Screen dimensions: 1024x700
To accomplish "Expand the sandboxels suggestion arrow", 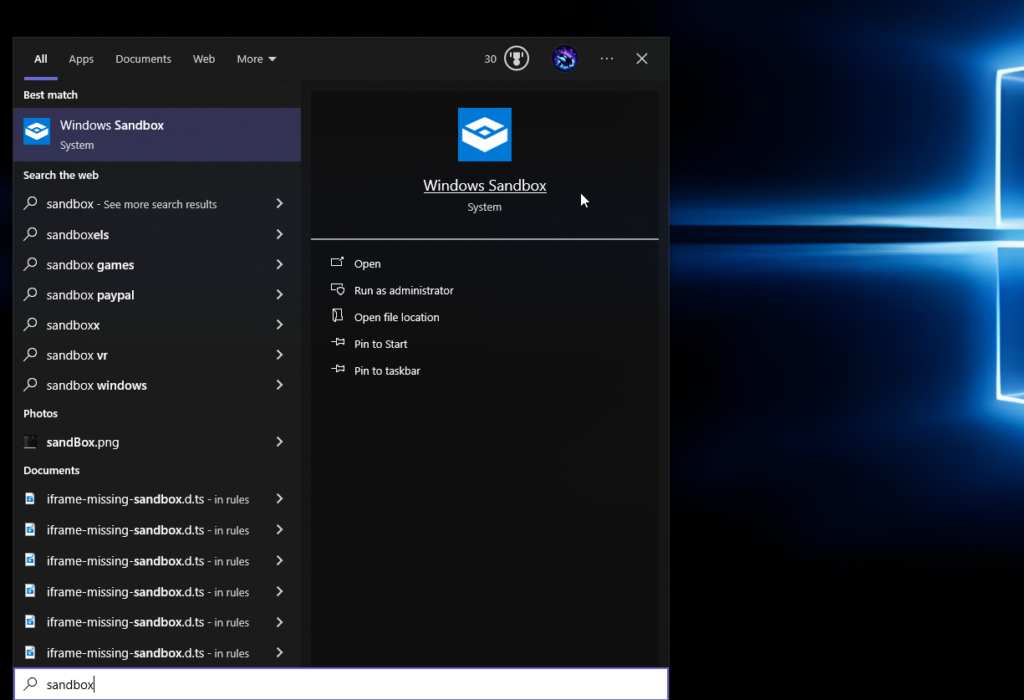I will point(280,234).
